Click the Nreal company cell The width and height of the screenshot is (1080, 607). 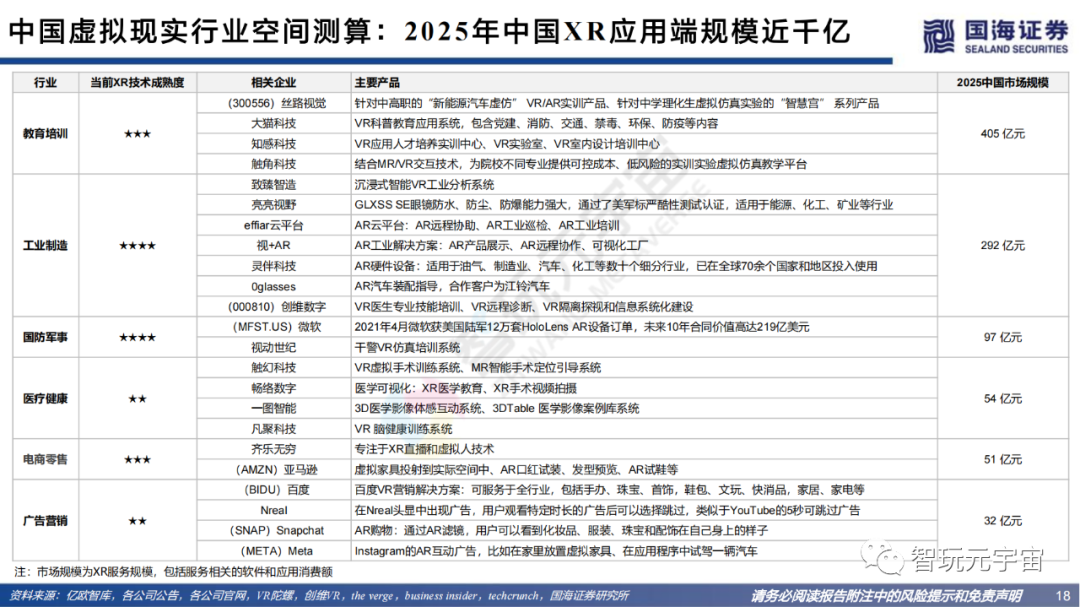click(273, 511)
